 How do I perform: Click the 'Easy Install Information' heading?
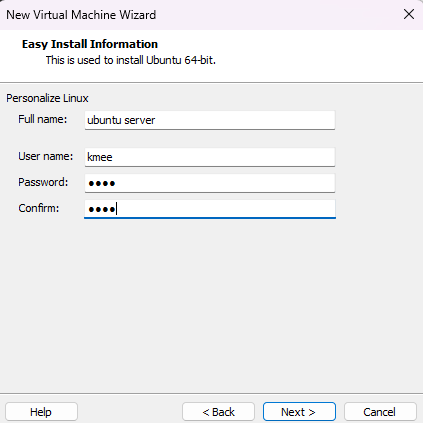click(x=90, y=44)
